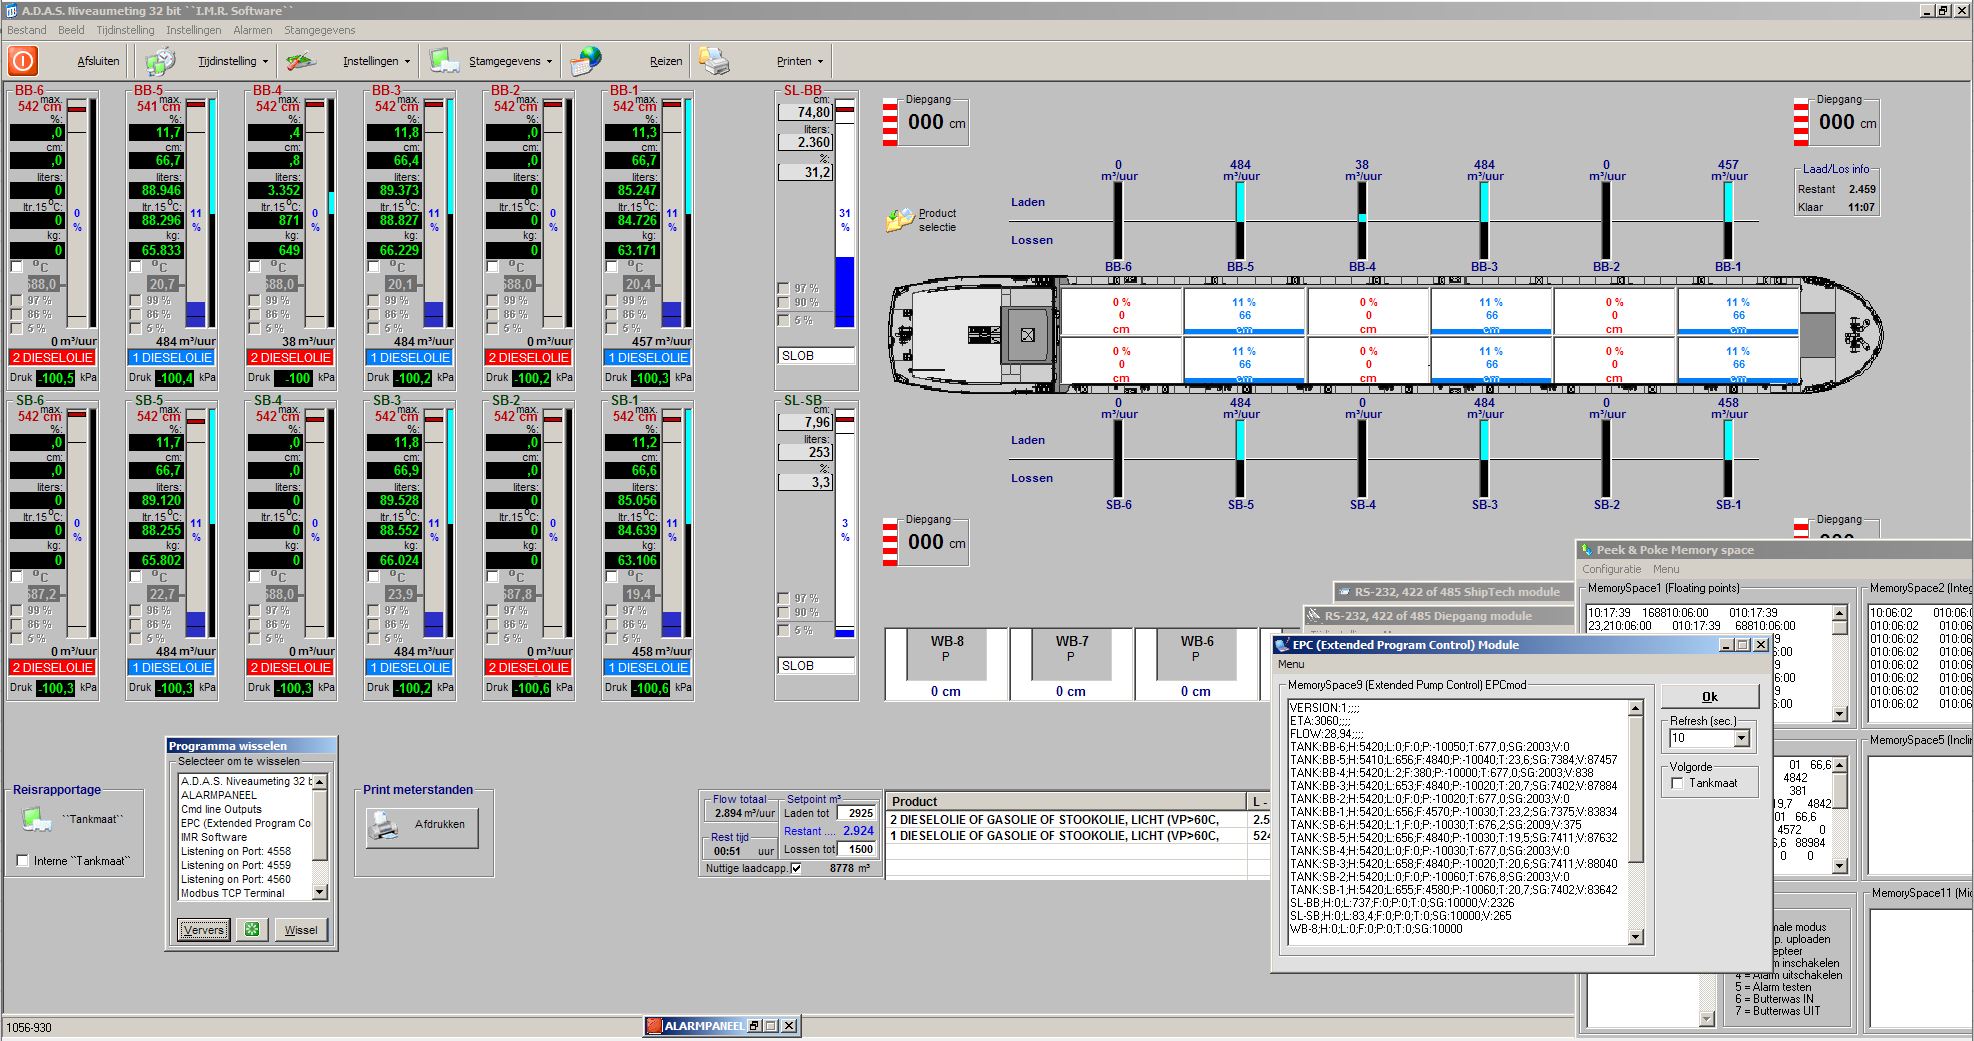Click the Tijdinstelling clock icon in toolbar
1974x1041 pixels.
[x=160, y=61]
